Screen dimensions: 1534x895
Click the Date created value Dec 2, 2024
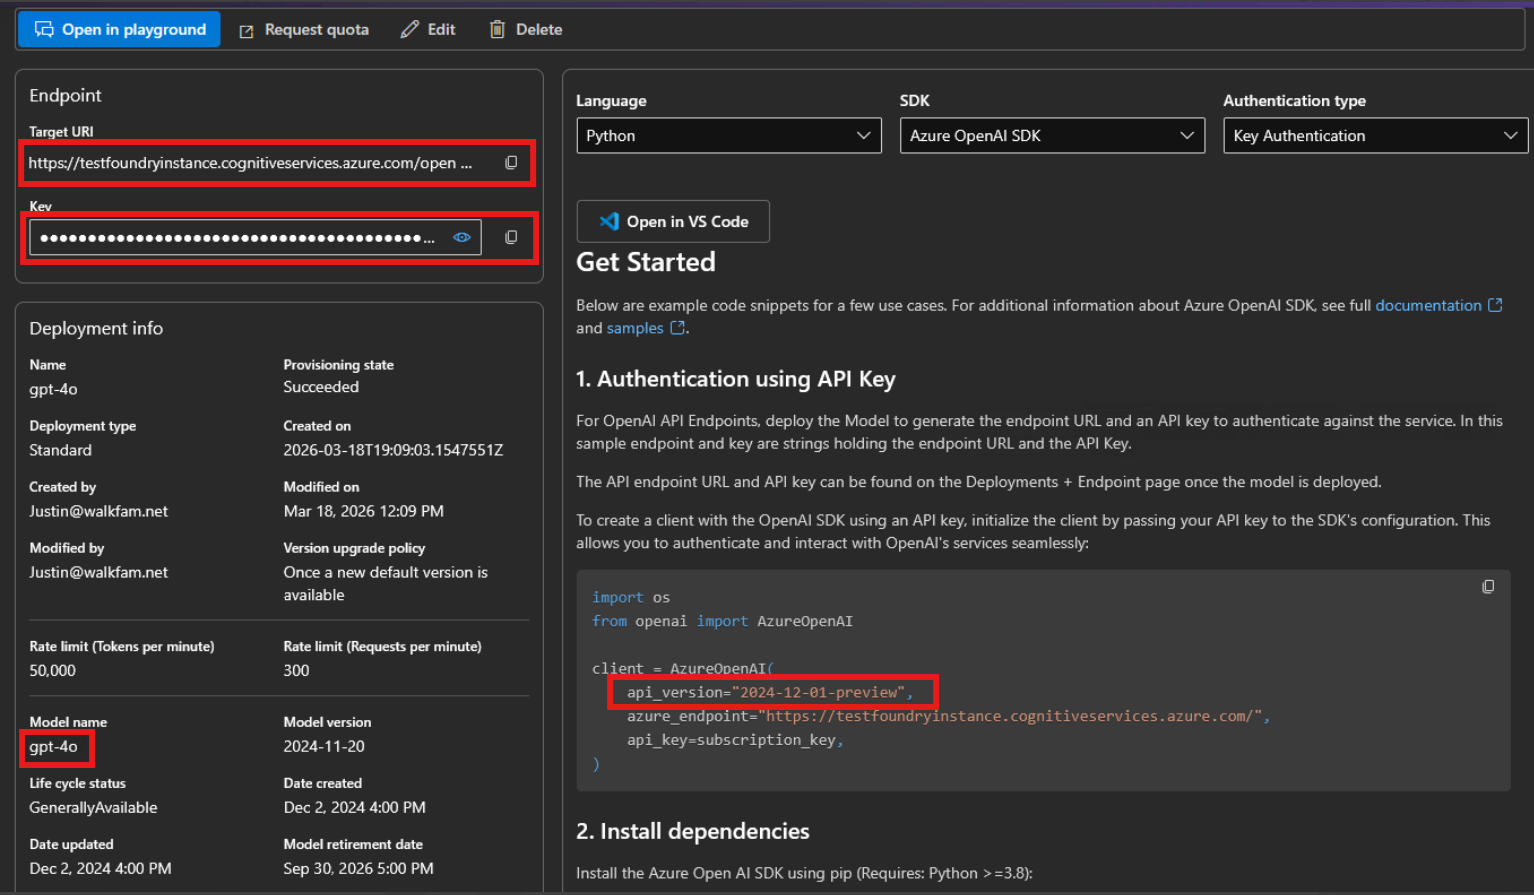(x=354, y=808)
